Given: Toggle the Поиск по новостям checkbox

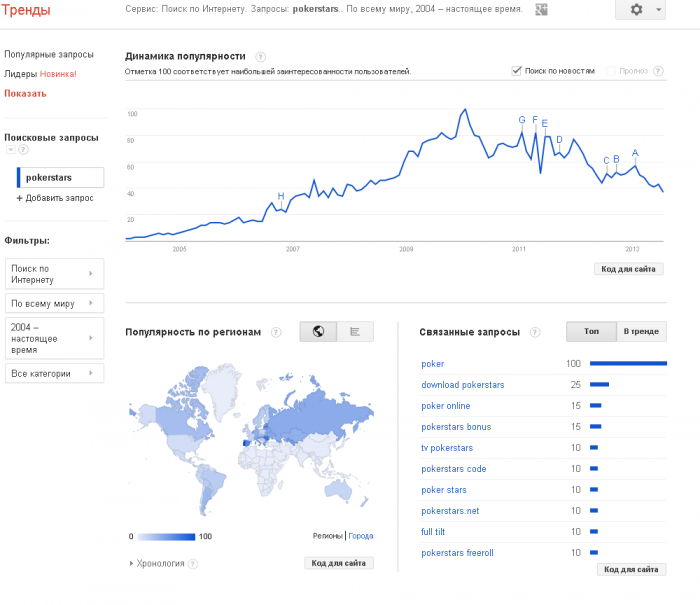Looking at the screenshot, I should pos(516,71).
